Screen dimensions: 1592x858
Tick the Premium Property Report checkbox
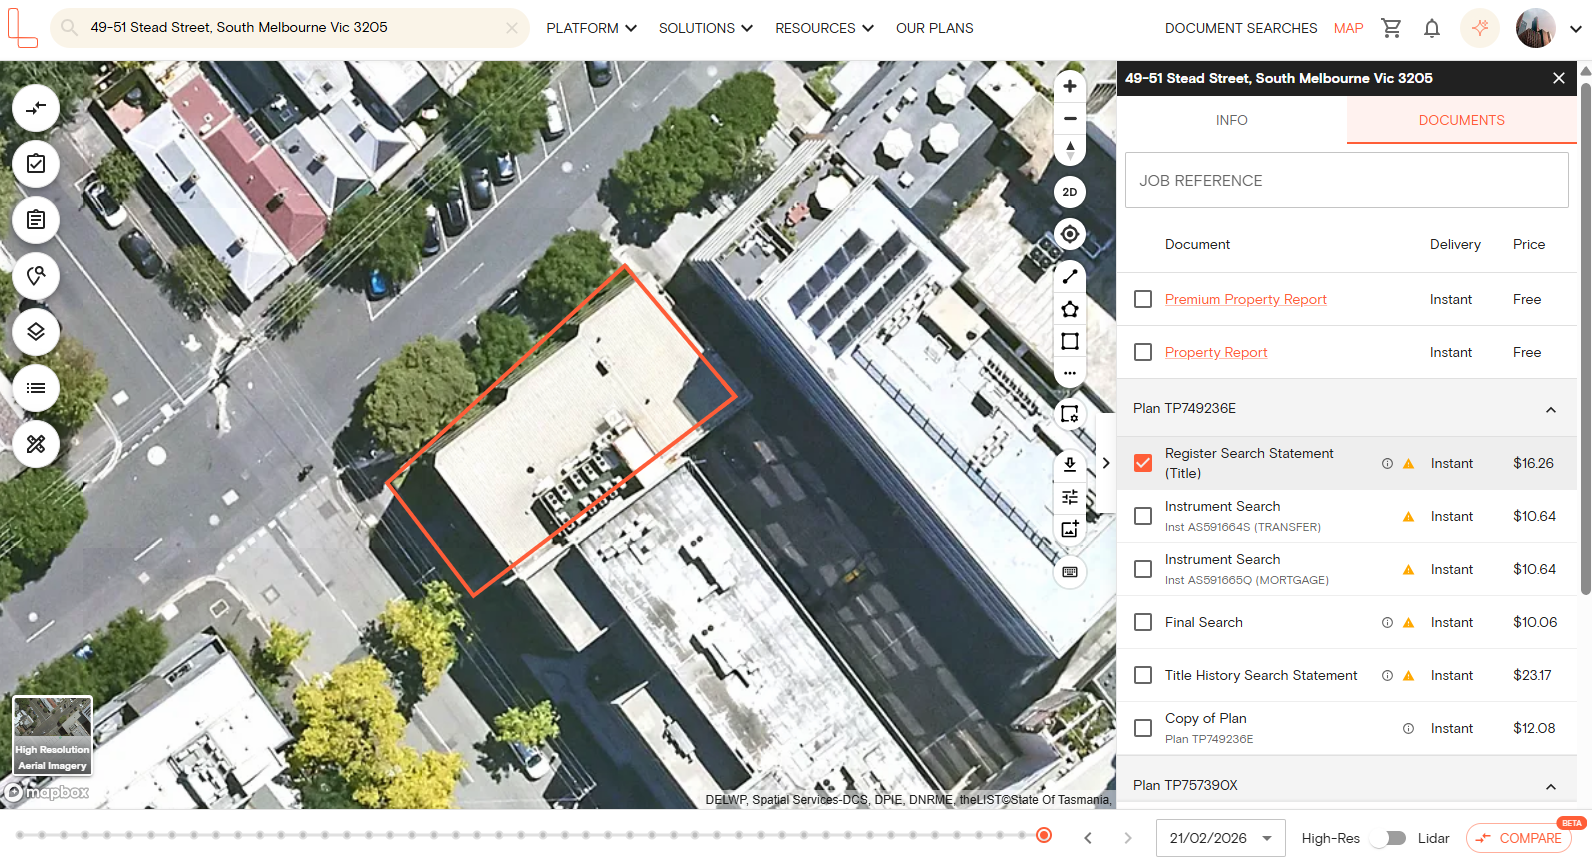coord(1143,299)
